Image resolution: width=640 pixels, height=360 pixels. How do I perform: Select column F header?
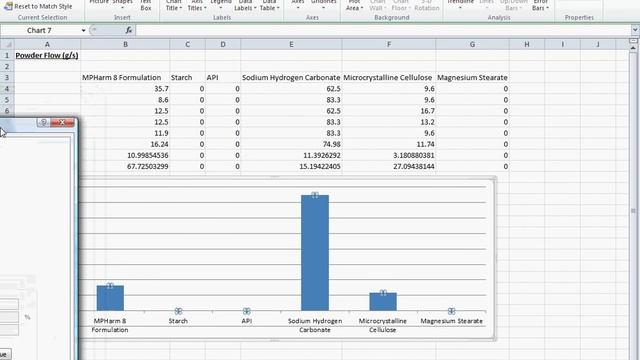point(389,44)
